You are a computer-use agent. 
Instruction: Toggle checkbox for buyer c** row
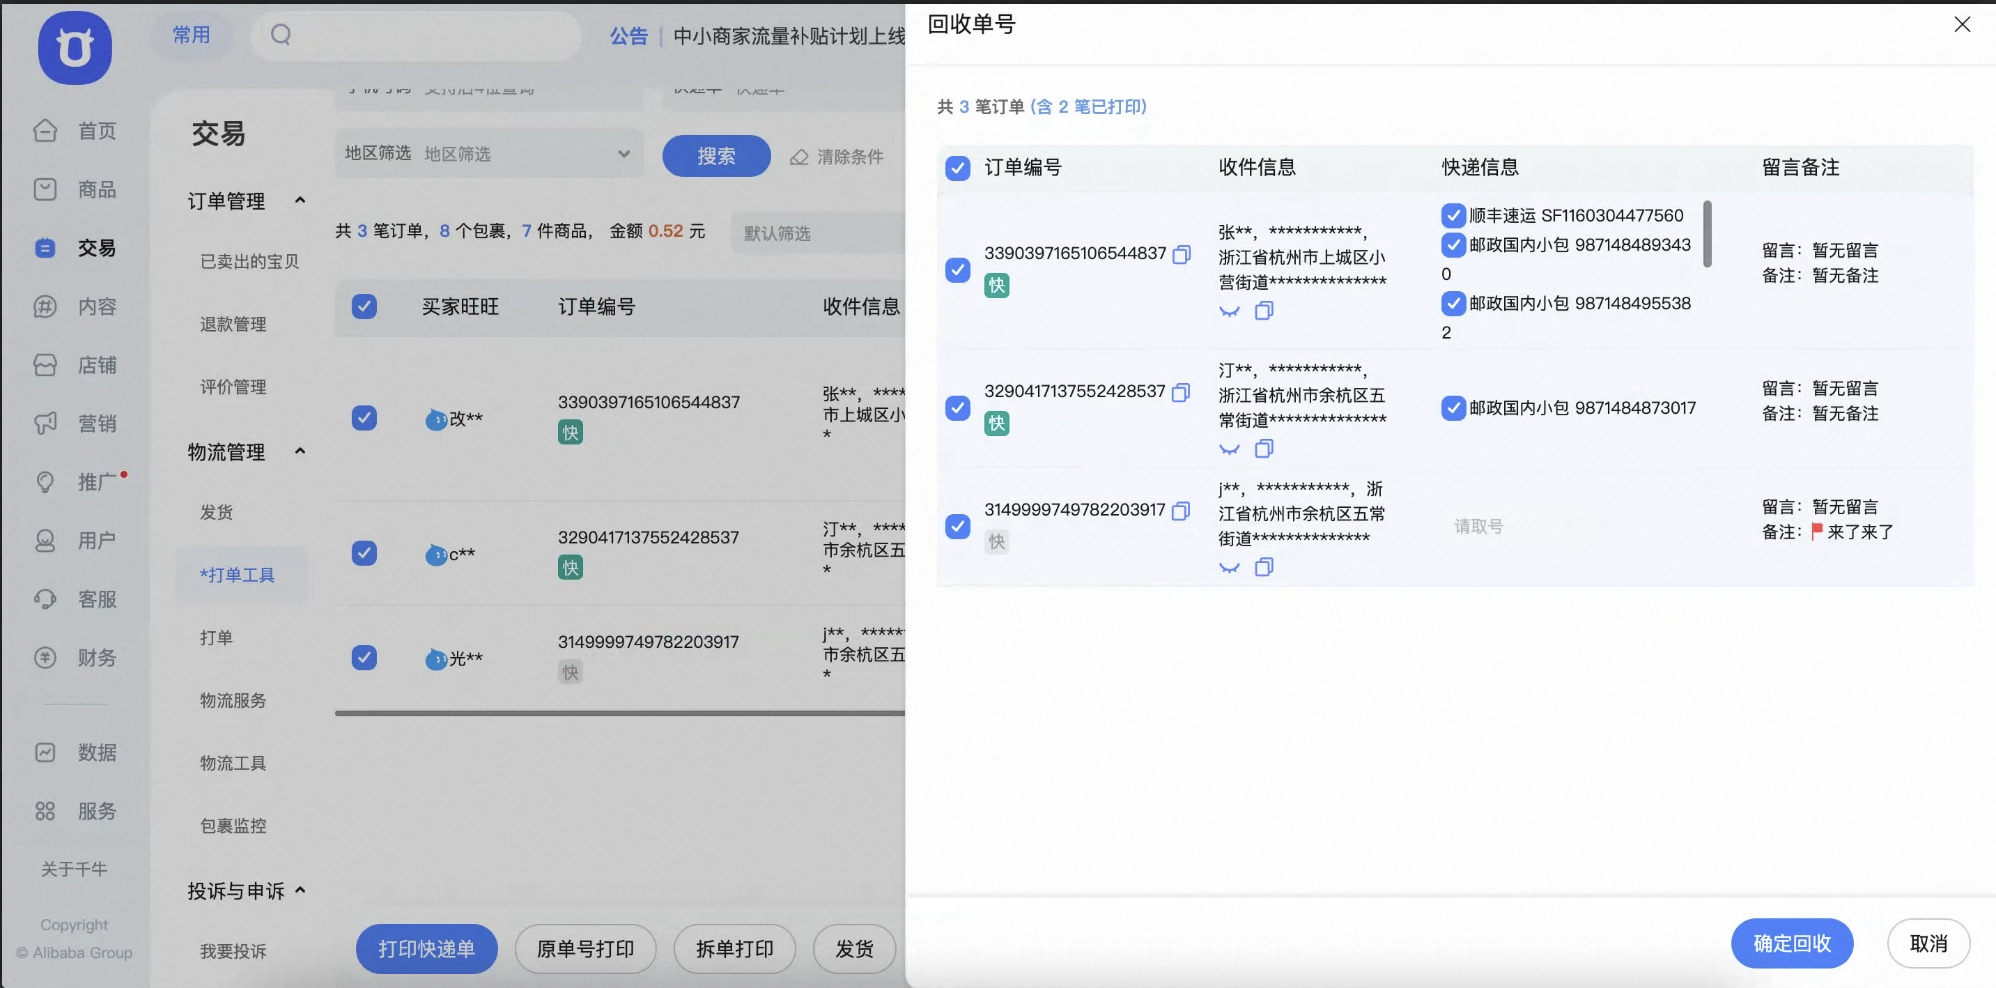point(365,553)
